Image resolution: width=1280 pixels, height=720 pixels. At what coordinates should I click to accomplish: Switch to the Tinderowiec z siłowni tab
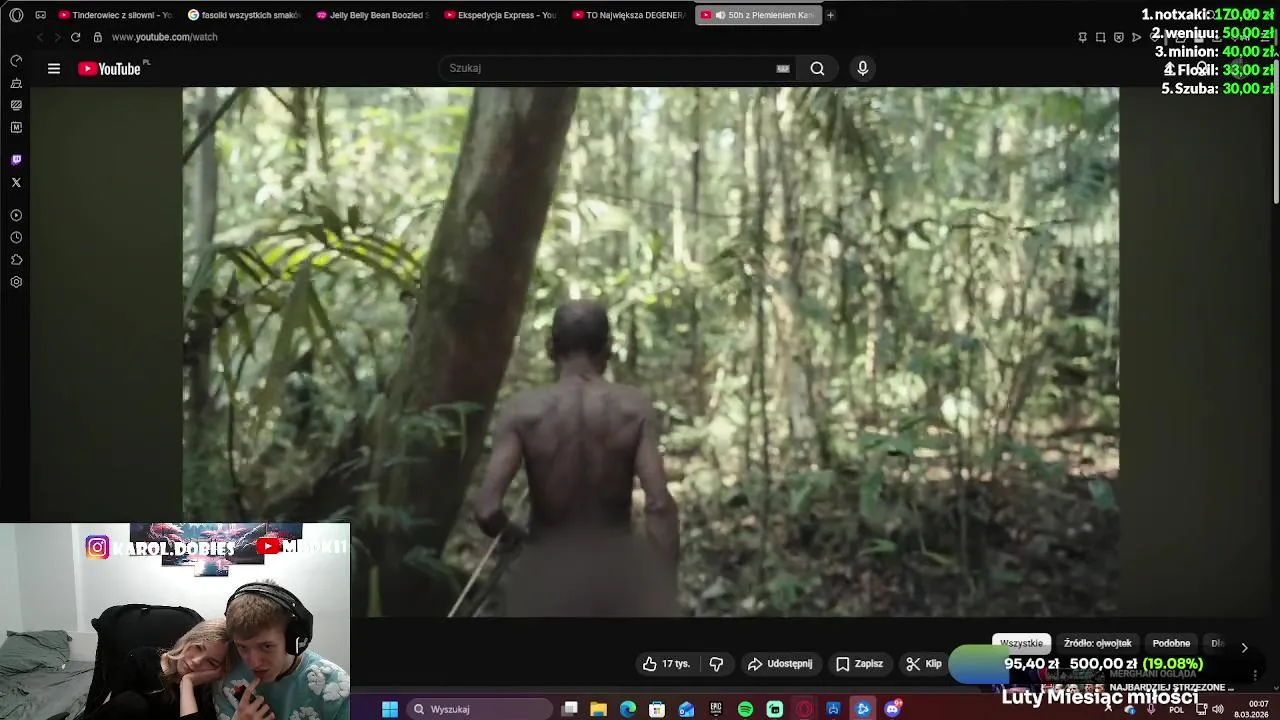[115, 15]
